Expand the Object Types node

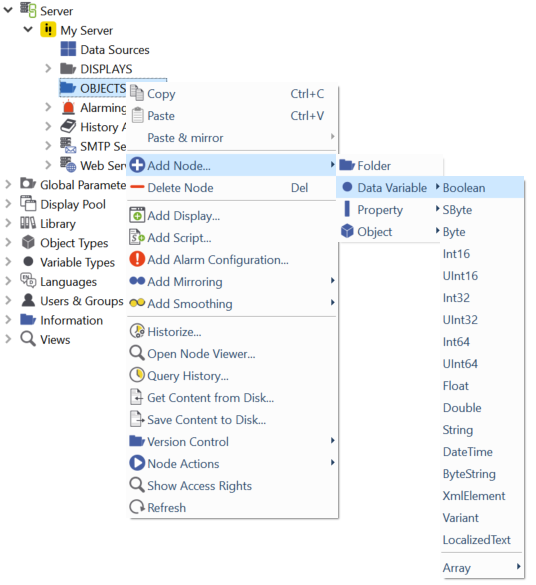[x=8, y=242]
